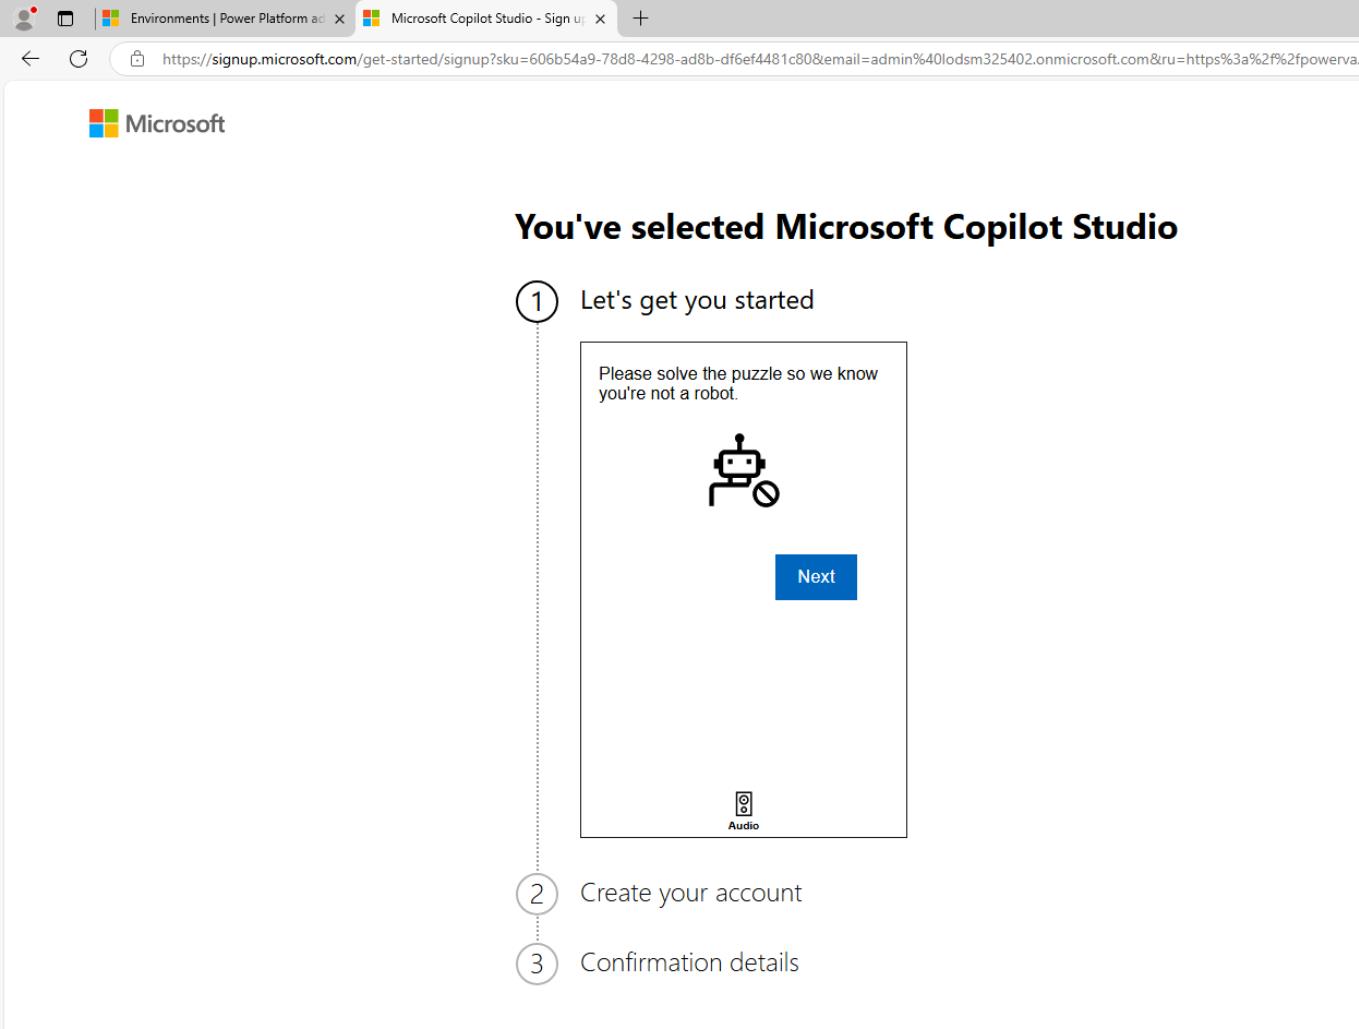Select the Microsoft Copilot Studio Sign up tab
The image size is (1359, 1029).
pos(485,18)
